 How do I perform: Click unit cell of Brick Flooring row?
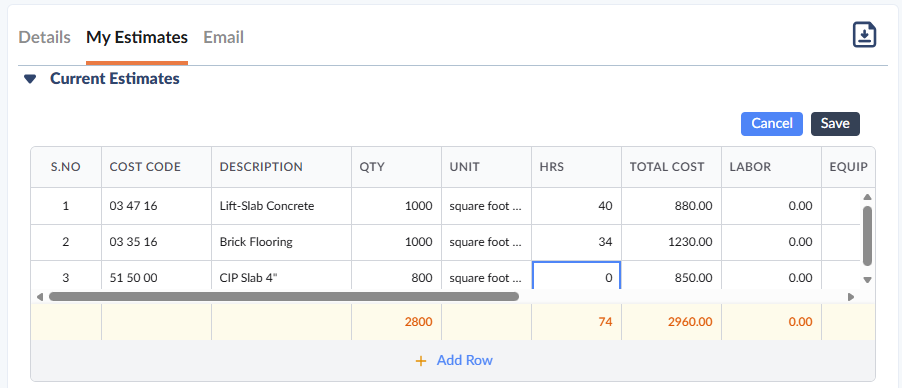[x=486, y=242]
